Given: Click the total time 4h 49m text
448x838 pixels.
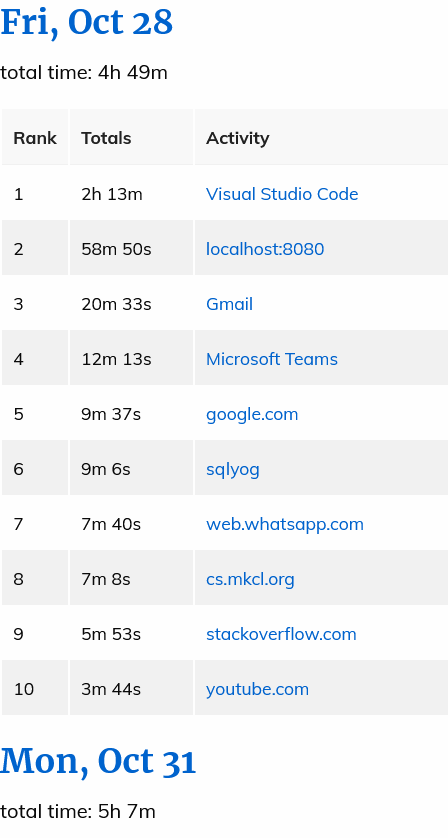Looking at the screenshot, I should [84, 73].
